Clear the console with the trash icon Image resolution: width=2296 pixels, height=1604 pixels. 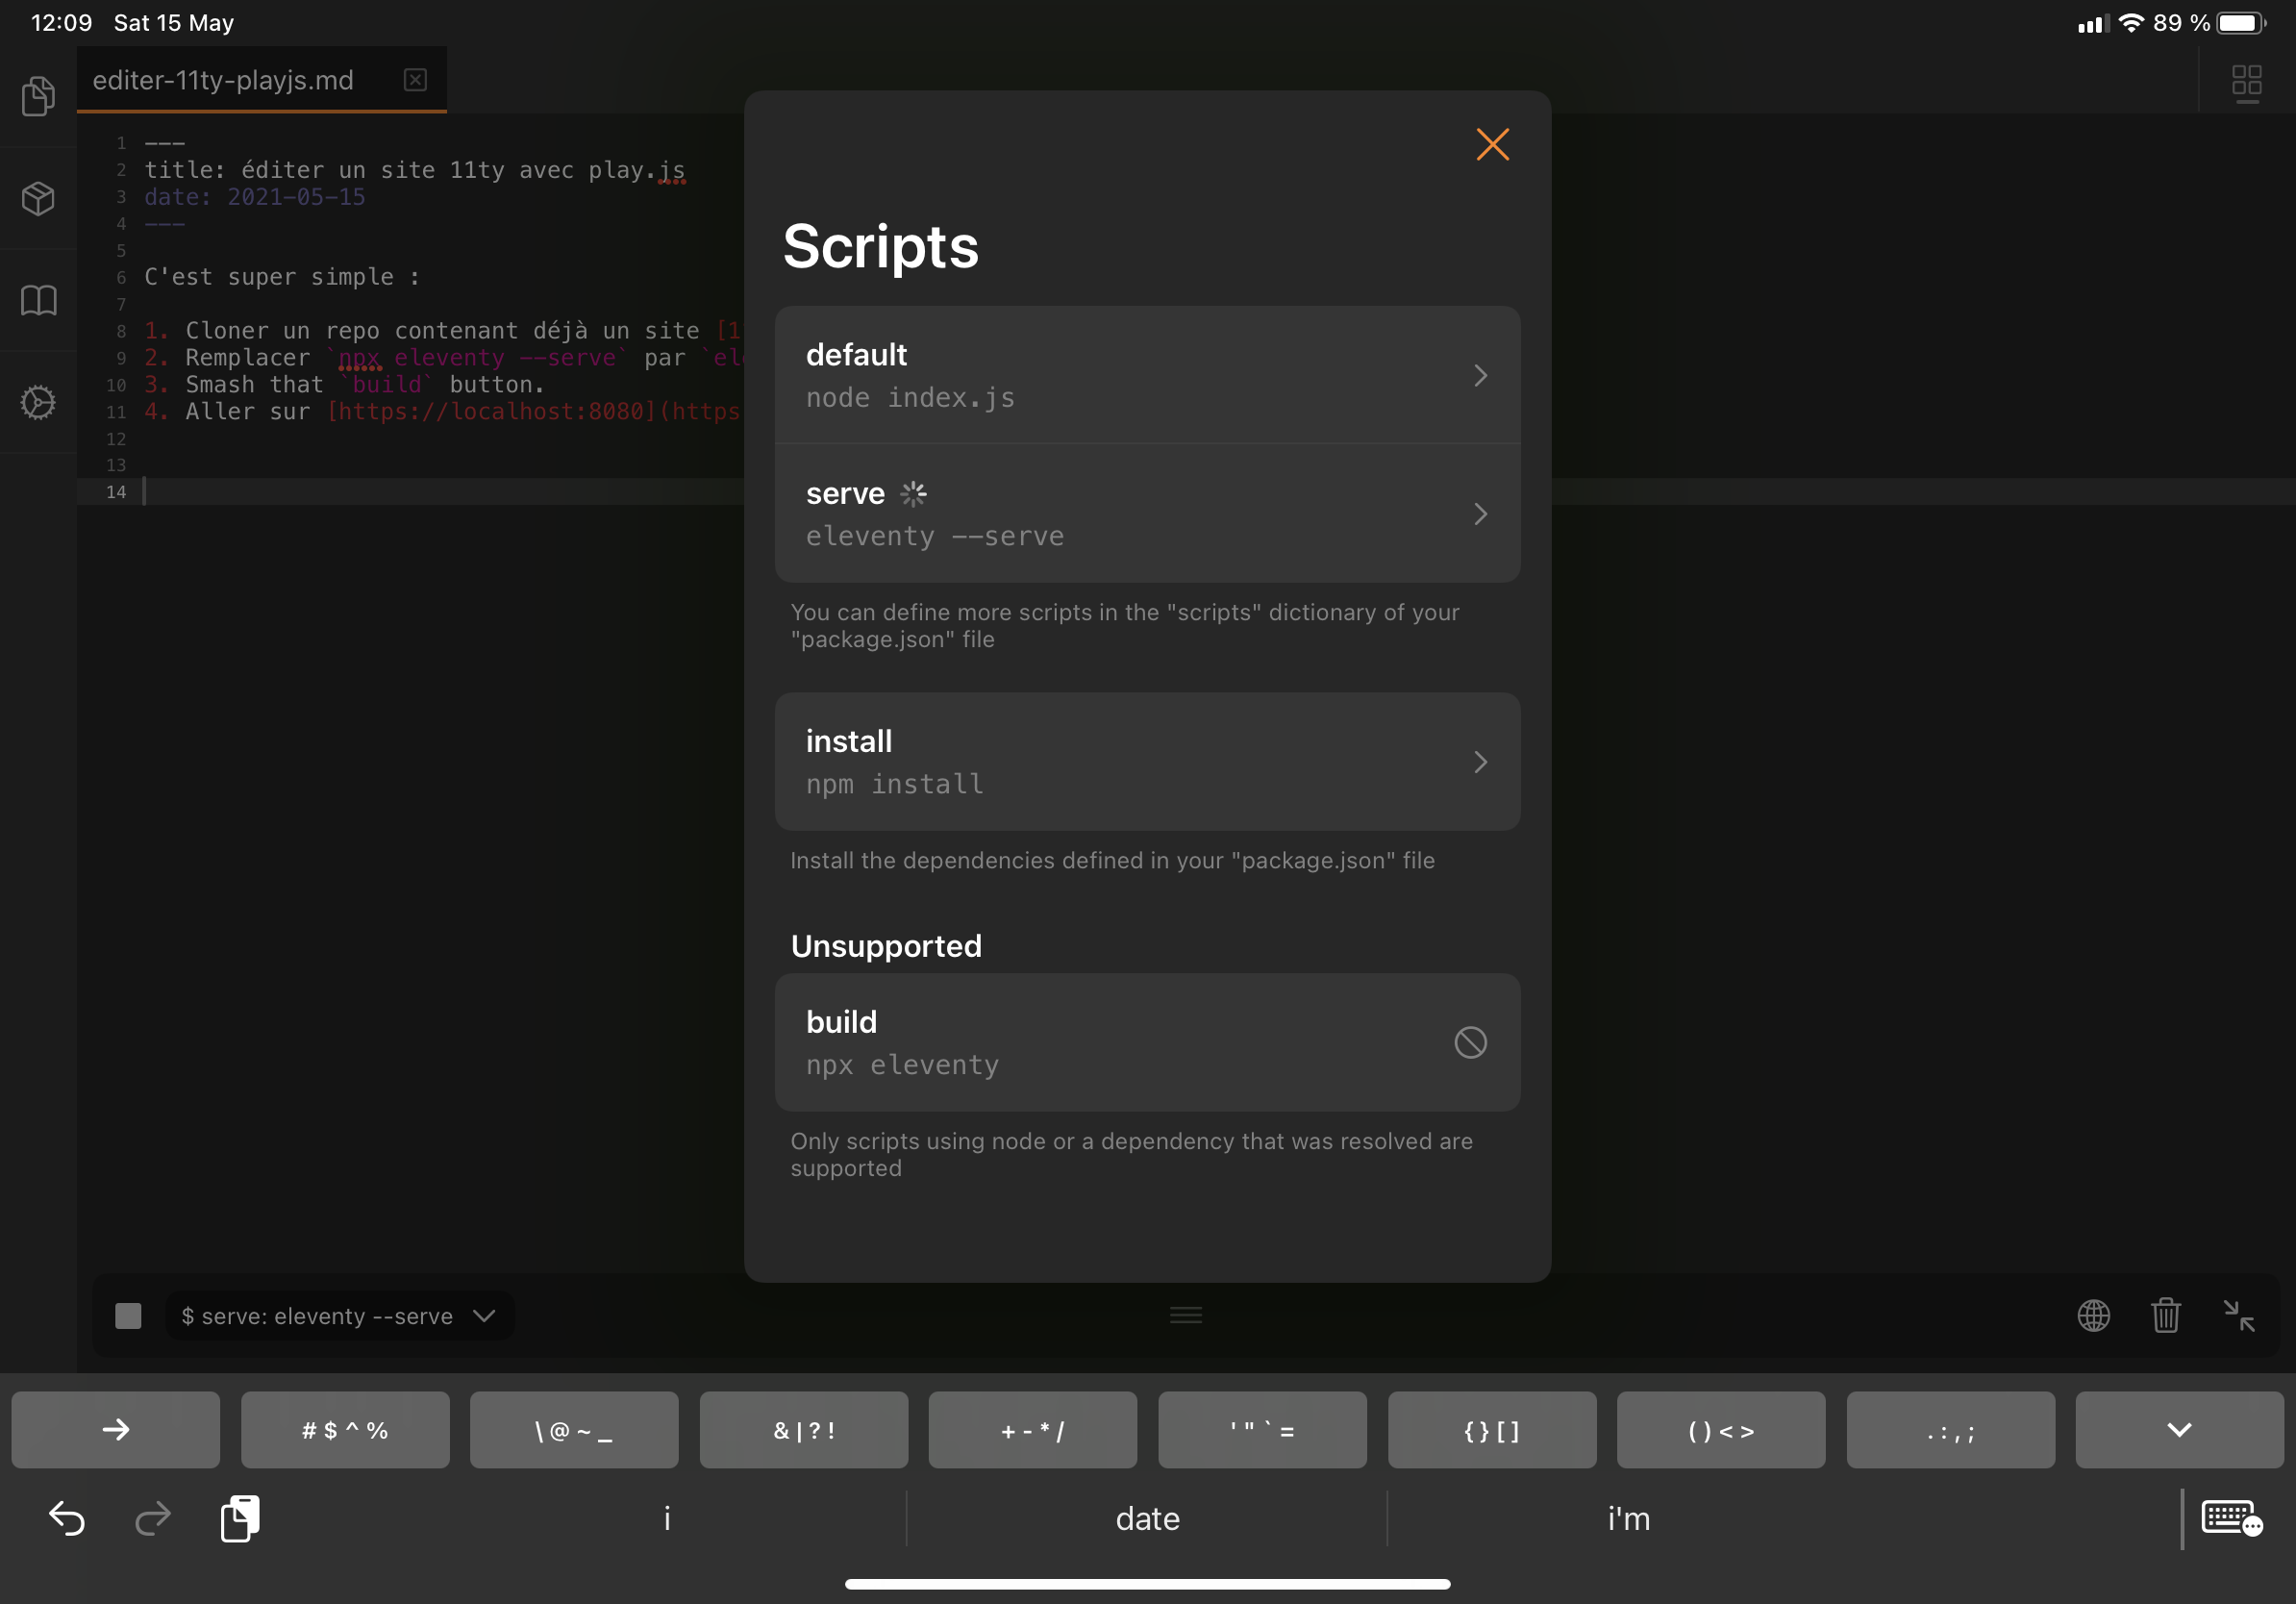[x=2165, y=1315]
